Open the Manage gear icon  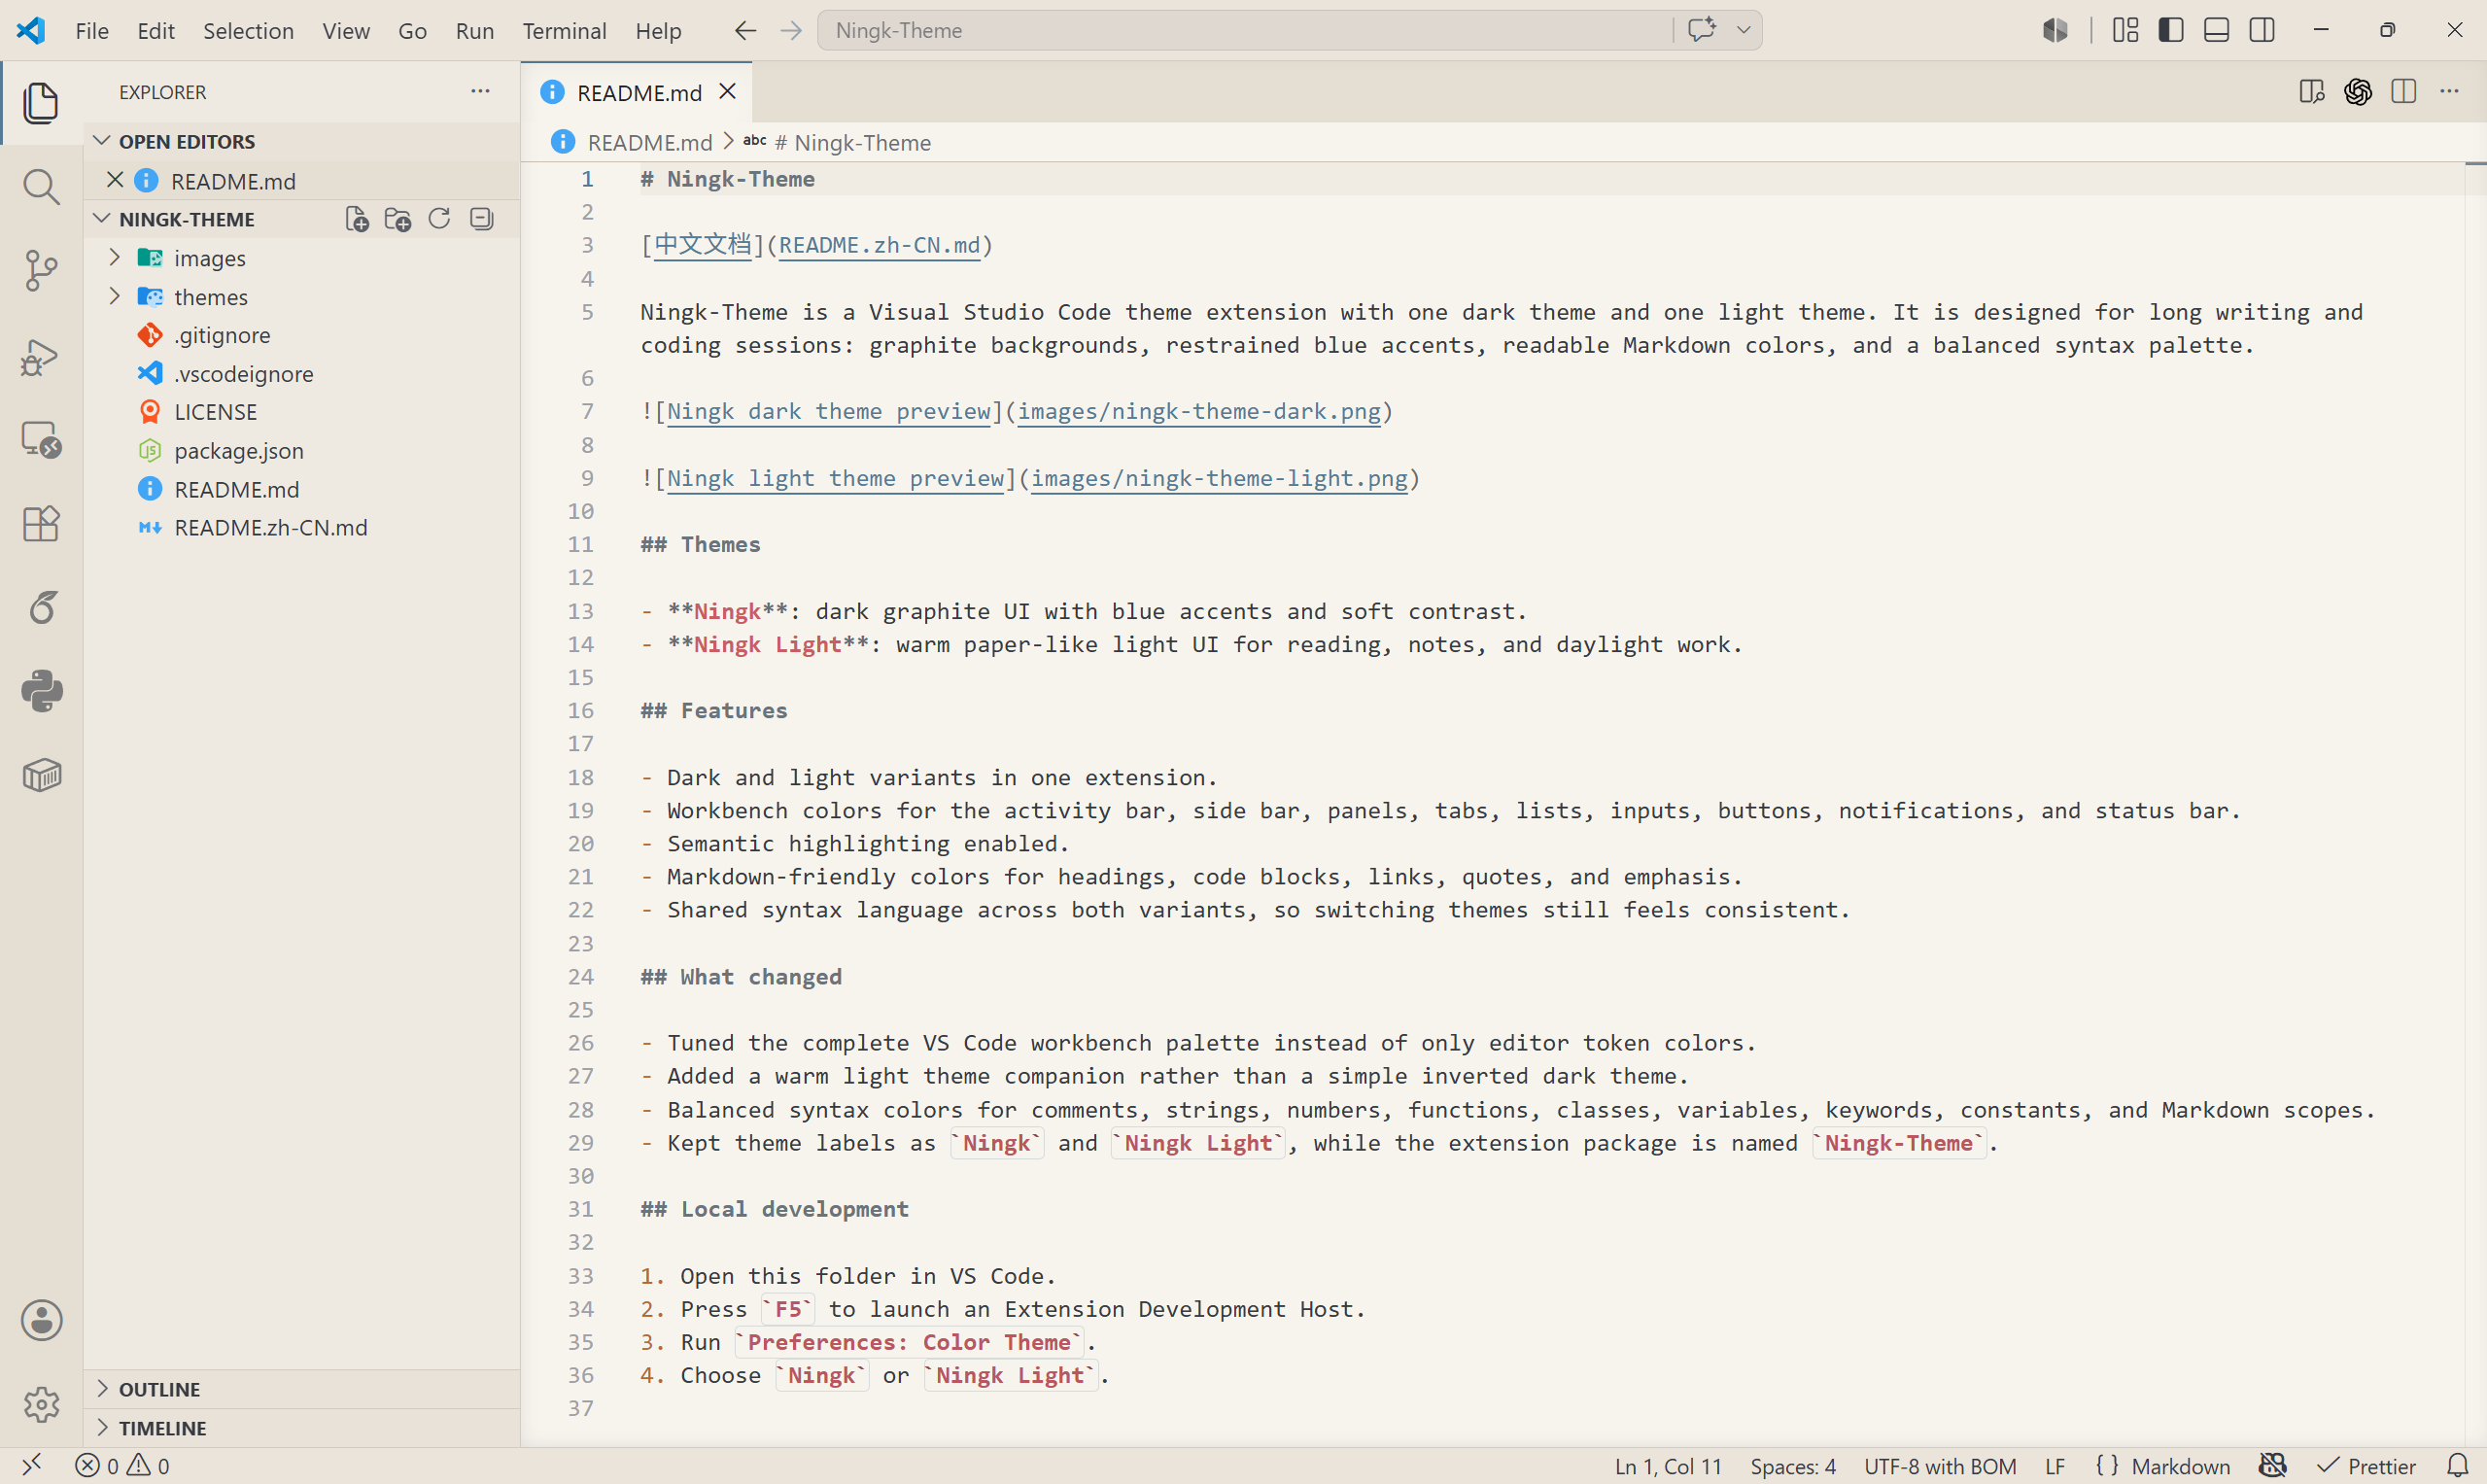click(41, 1405)
